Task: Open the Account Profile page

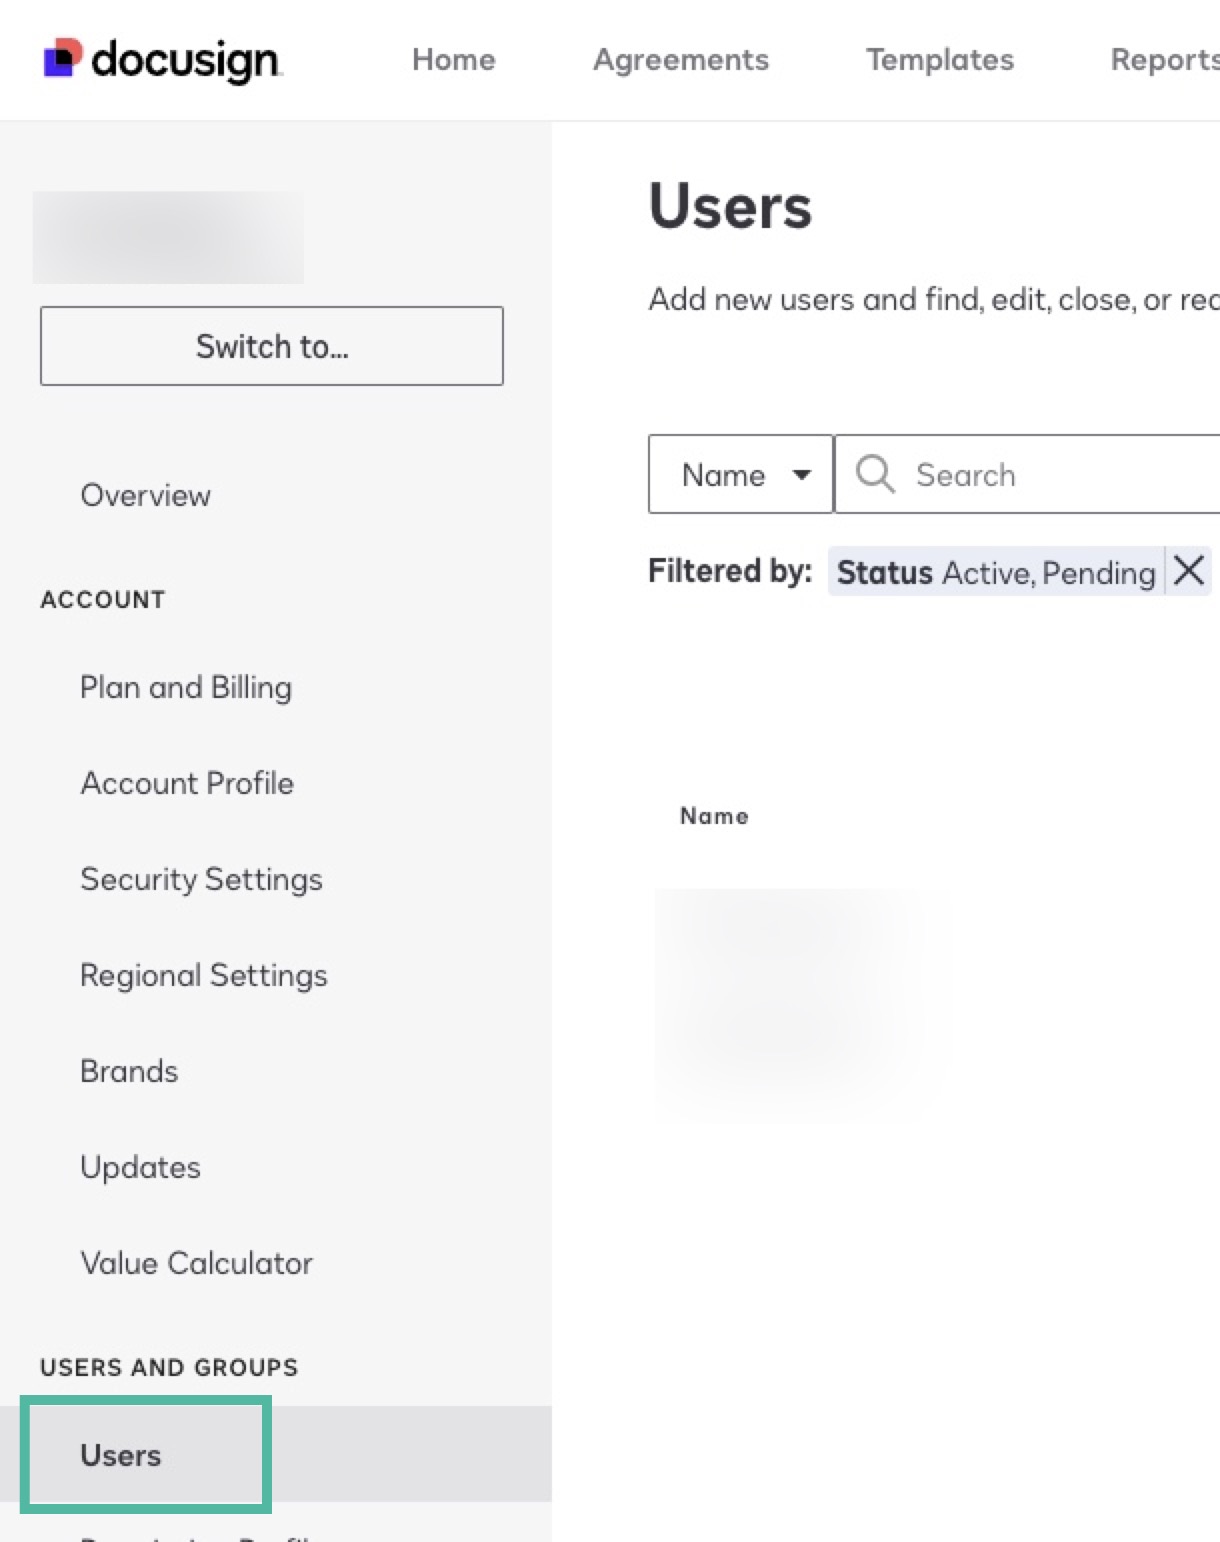Action: tap(187, 783)
